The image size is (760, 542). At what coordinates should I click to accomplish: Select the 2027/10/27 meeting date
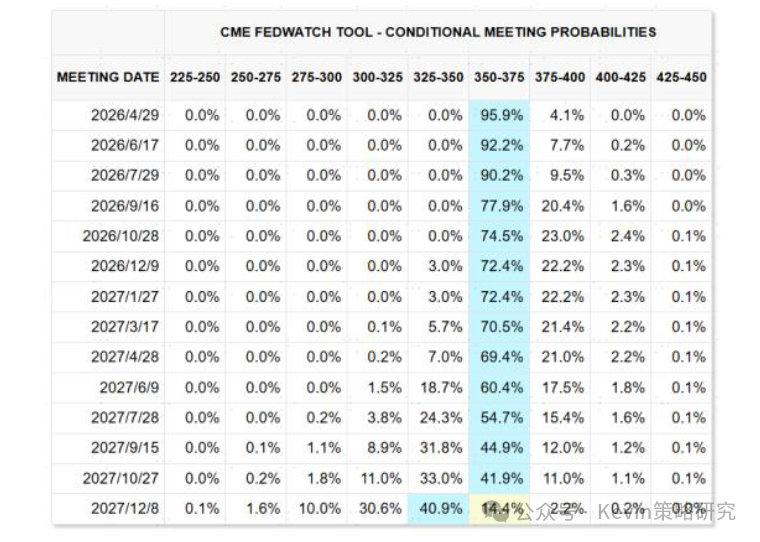tap(121, 479)
